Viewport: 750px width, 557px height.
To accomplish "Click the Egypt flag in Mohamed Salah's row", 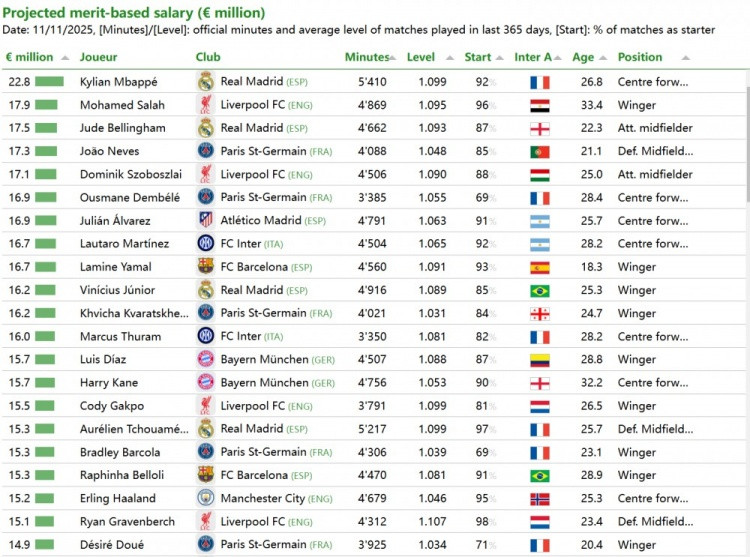I will tap(540, 105).
